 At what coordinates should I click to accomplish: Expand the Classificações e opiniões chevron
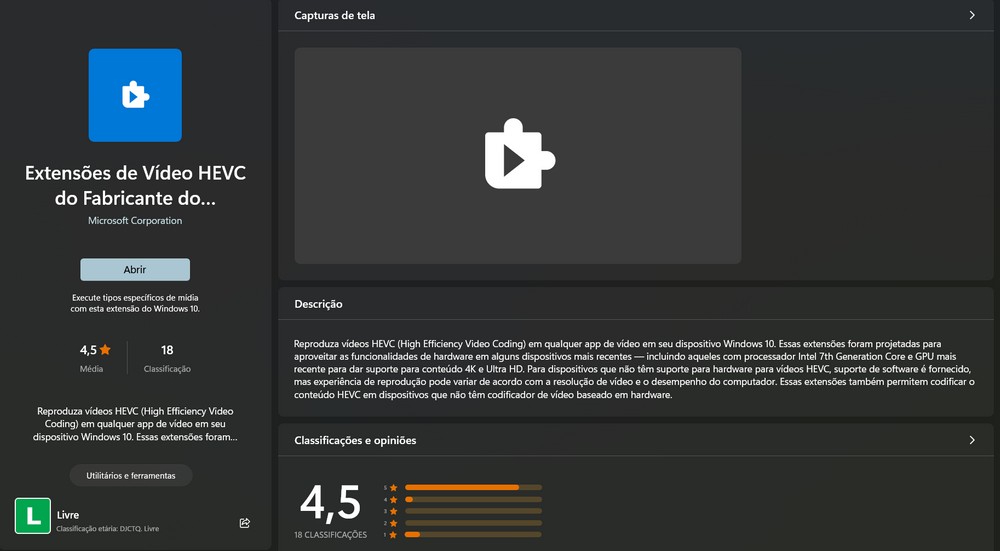(x=972, y=440)
